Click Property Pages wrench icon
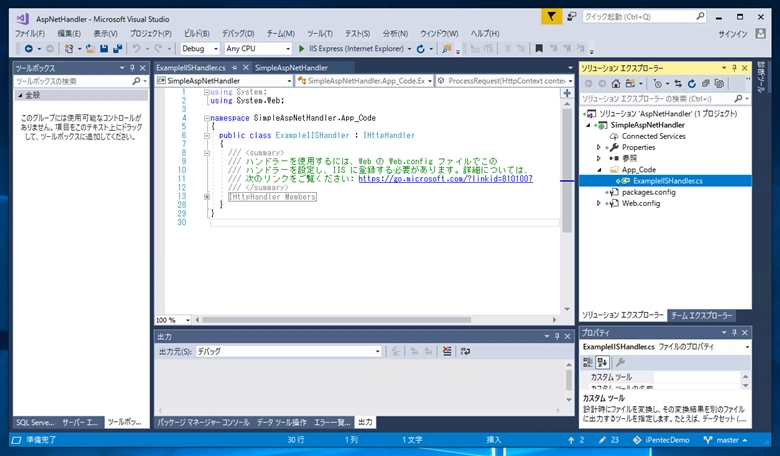Image resolution: width=780 pixels, height=456 pixels. point(620,362)
